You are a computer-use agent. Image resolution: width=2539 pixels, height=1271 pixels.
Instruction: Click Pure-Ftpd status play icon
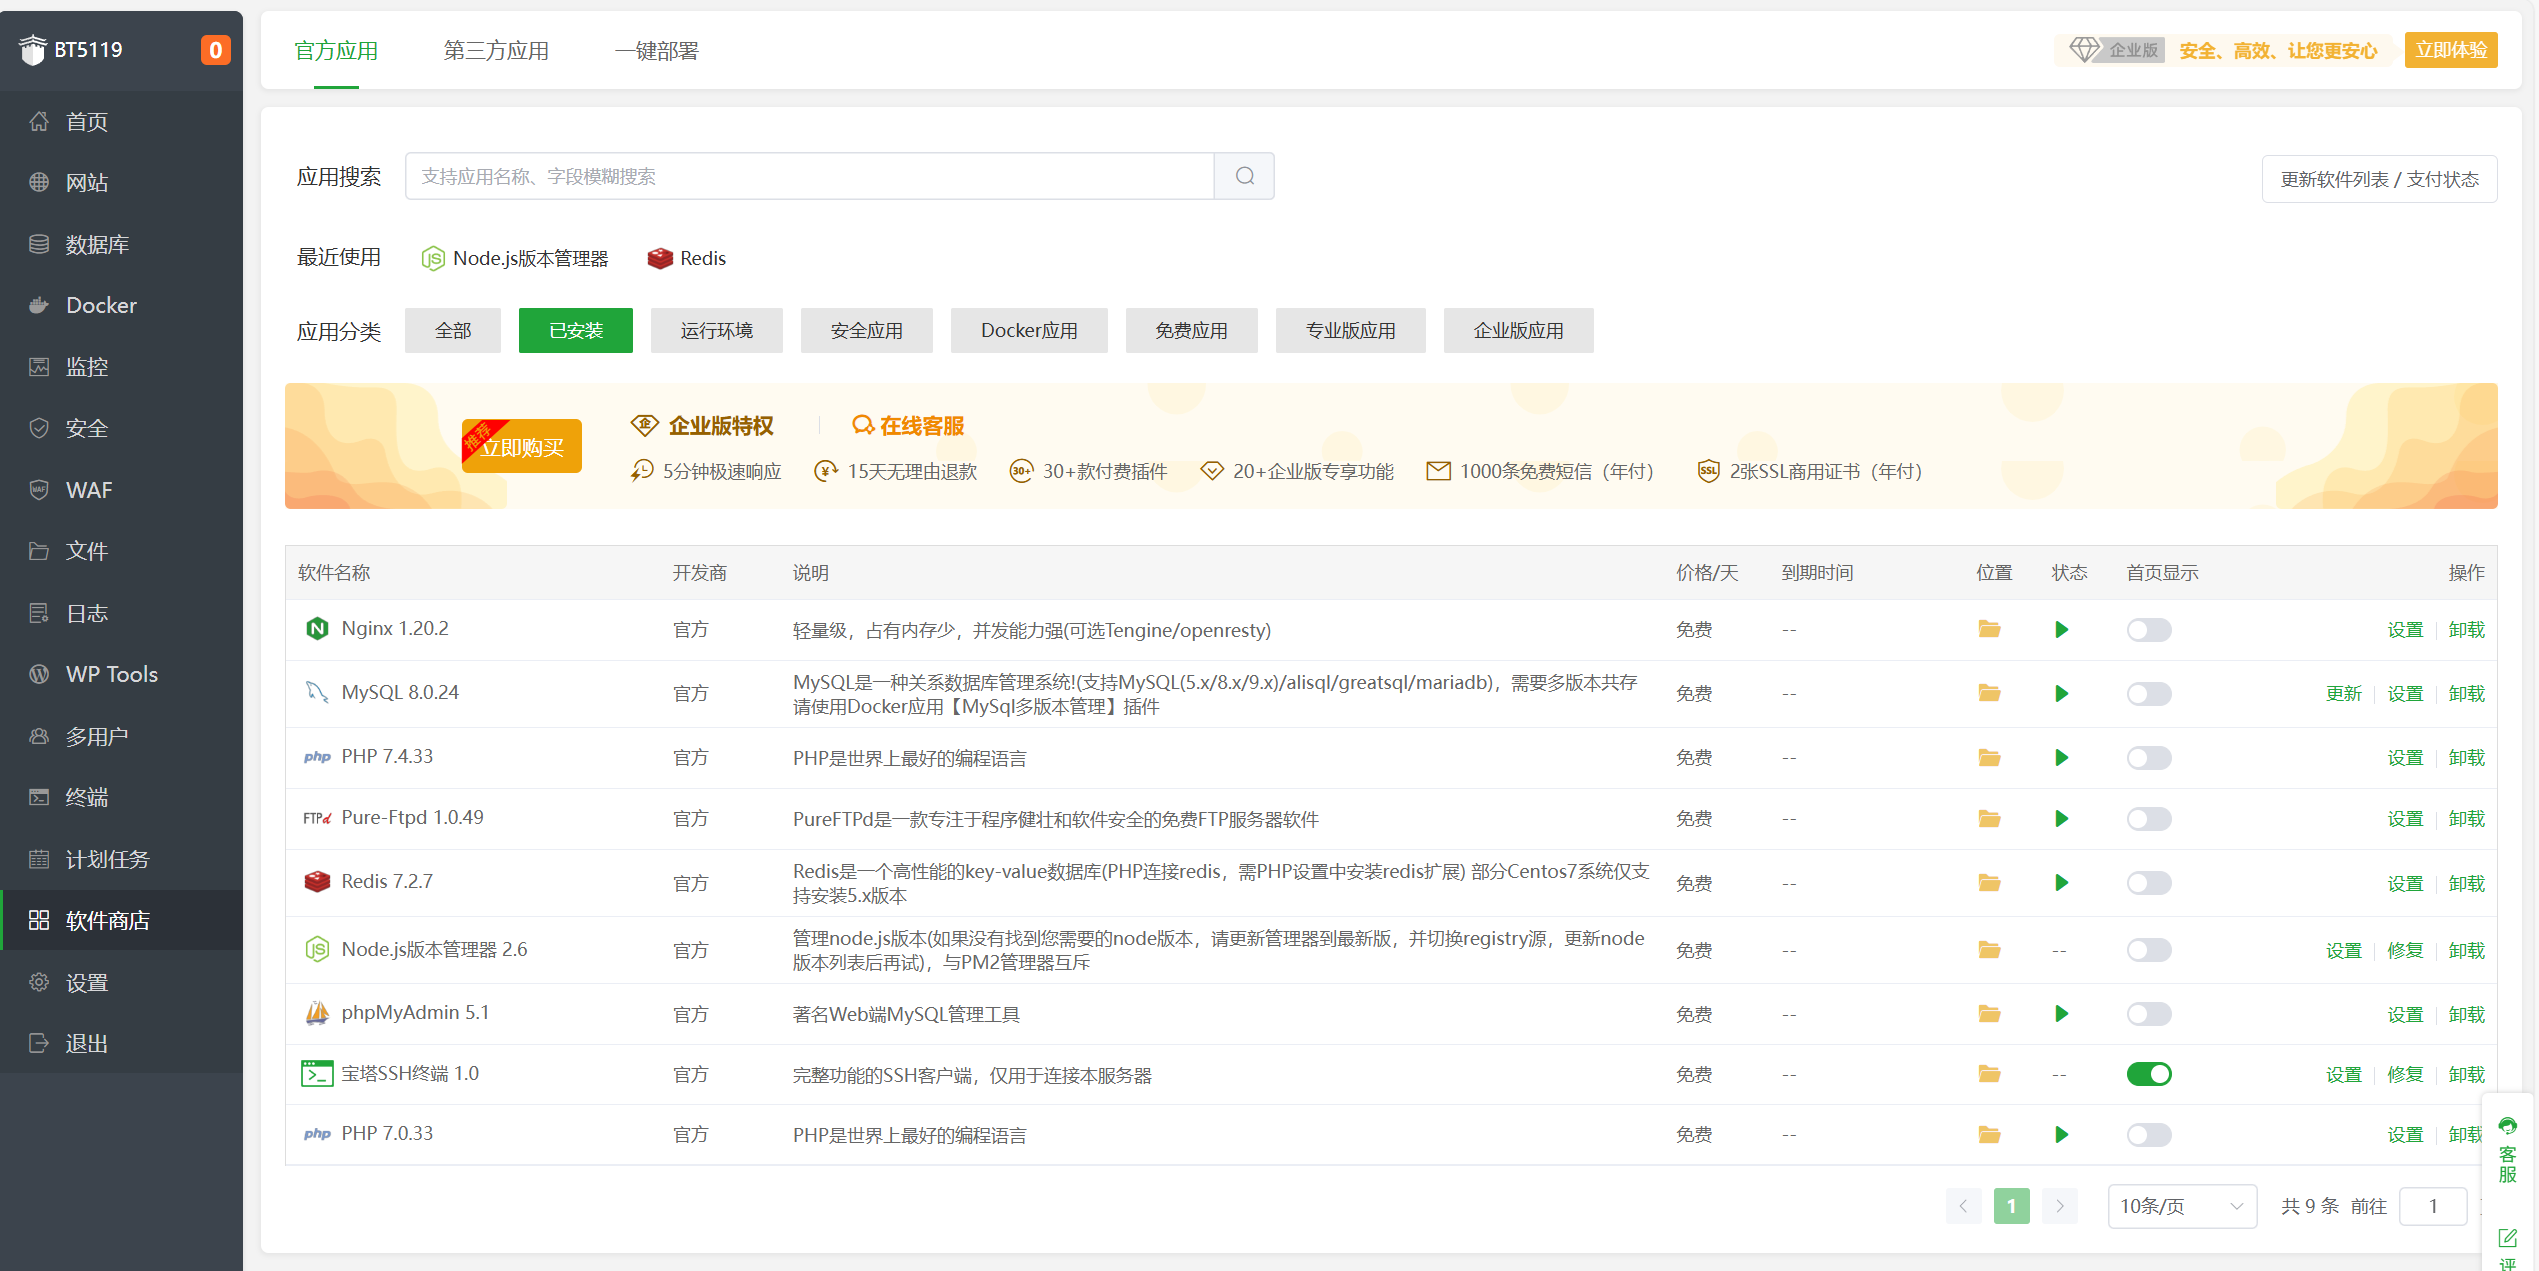[x=2061, y=818]
